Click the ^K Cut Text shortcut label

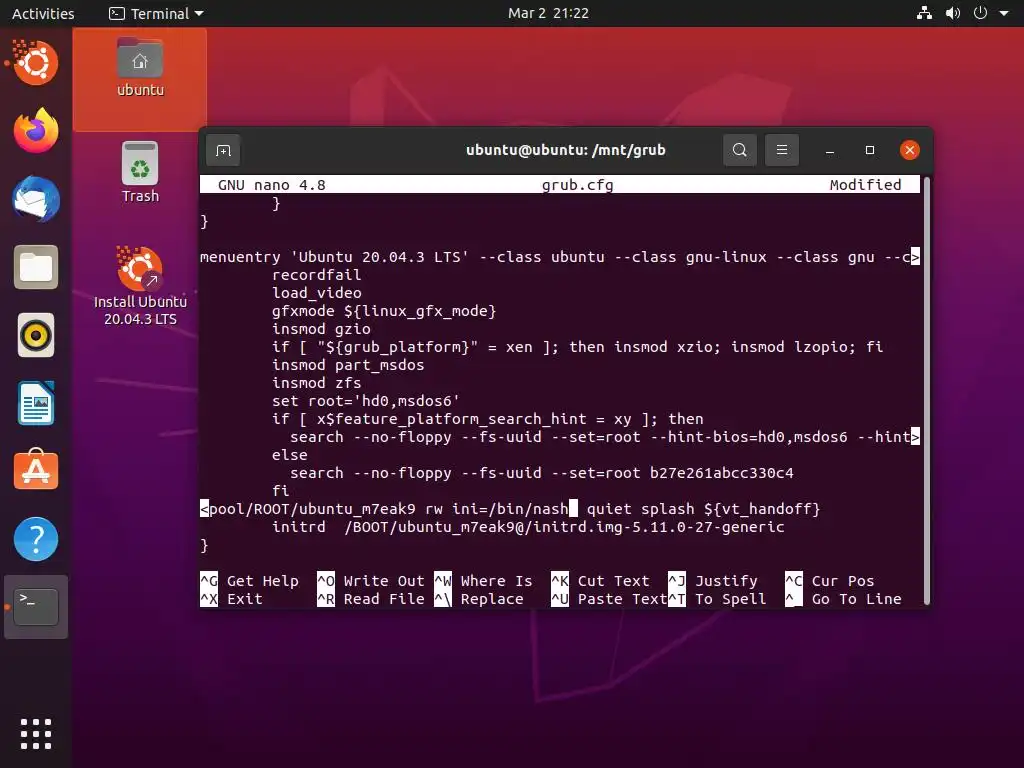tap(600, 581)
